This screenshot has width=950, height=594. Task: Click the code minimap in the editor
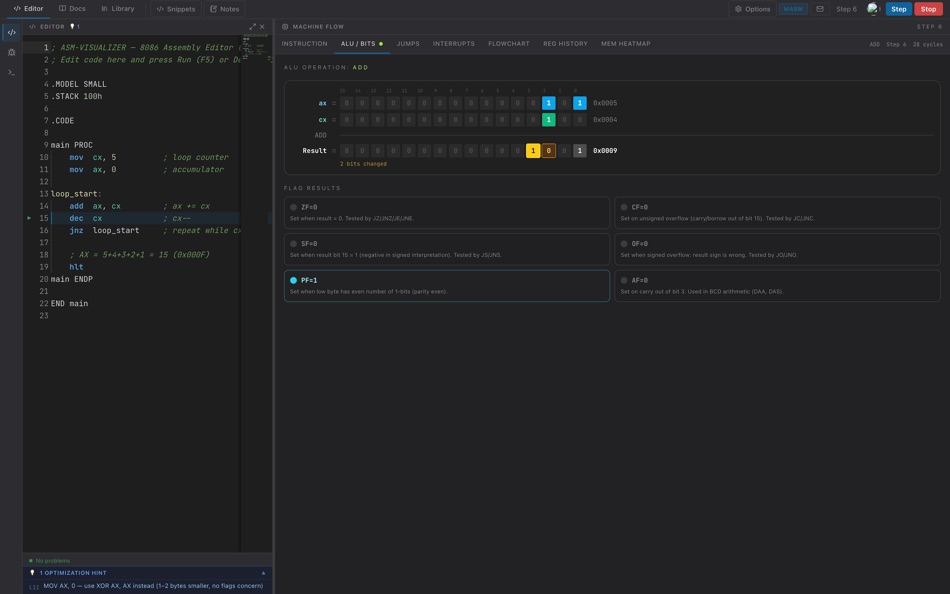(x=257, y=48)
